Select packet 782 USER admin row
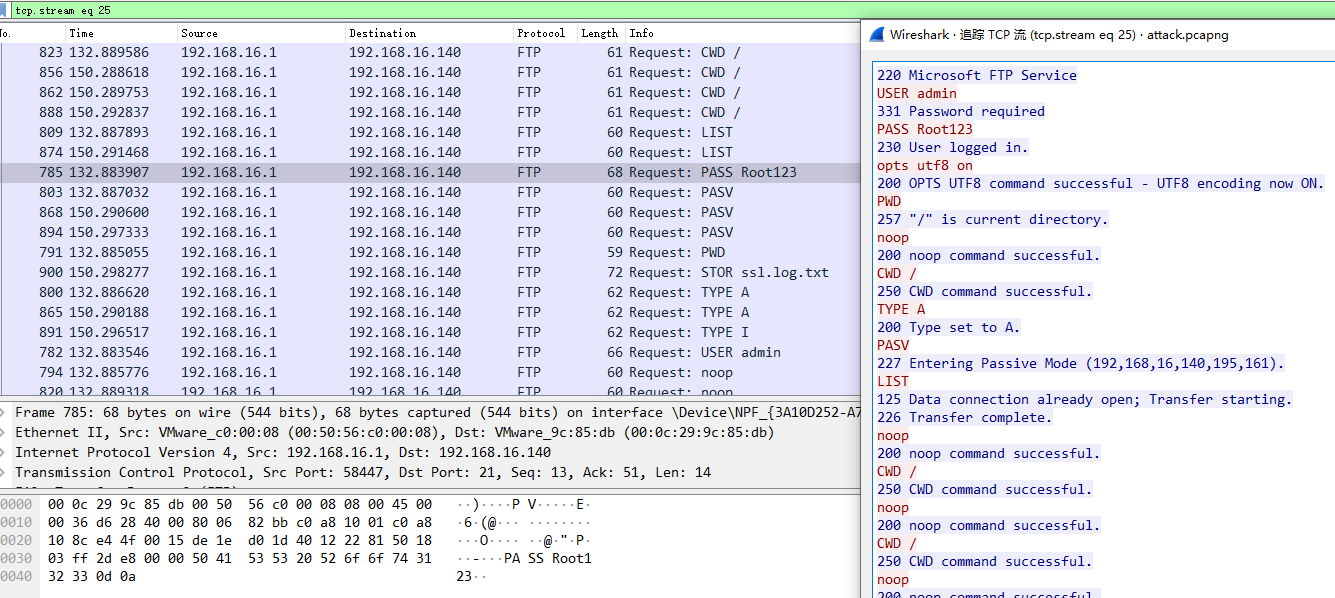Screen dimensions: 1335x598 tap(430, 352)
